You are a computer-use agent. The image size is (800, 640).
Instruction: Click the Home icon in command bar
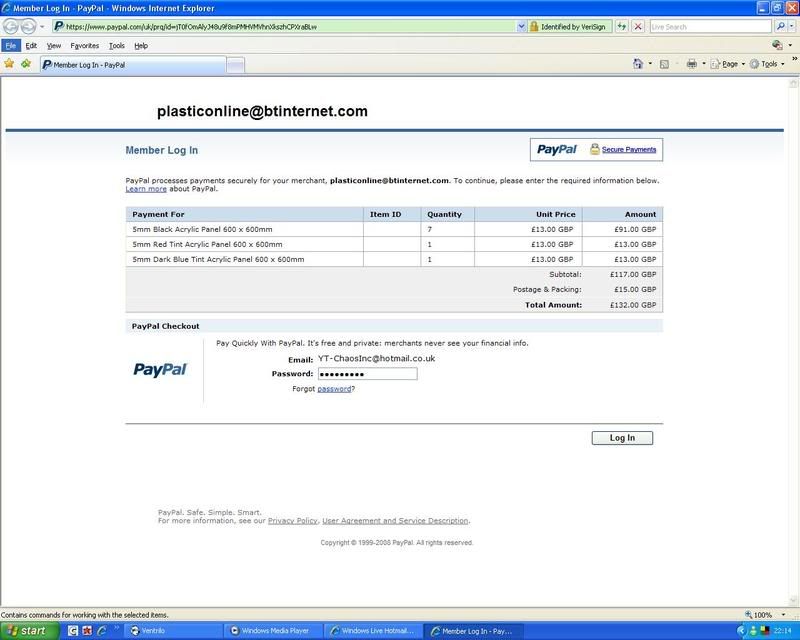pyautogui.click(x=638, y=64)
